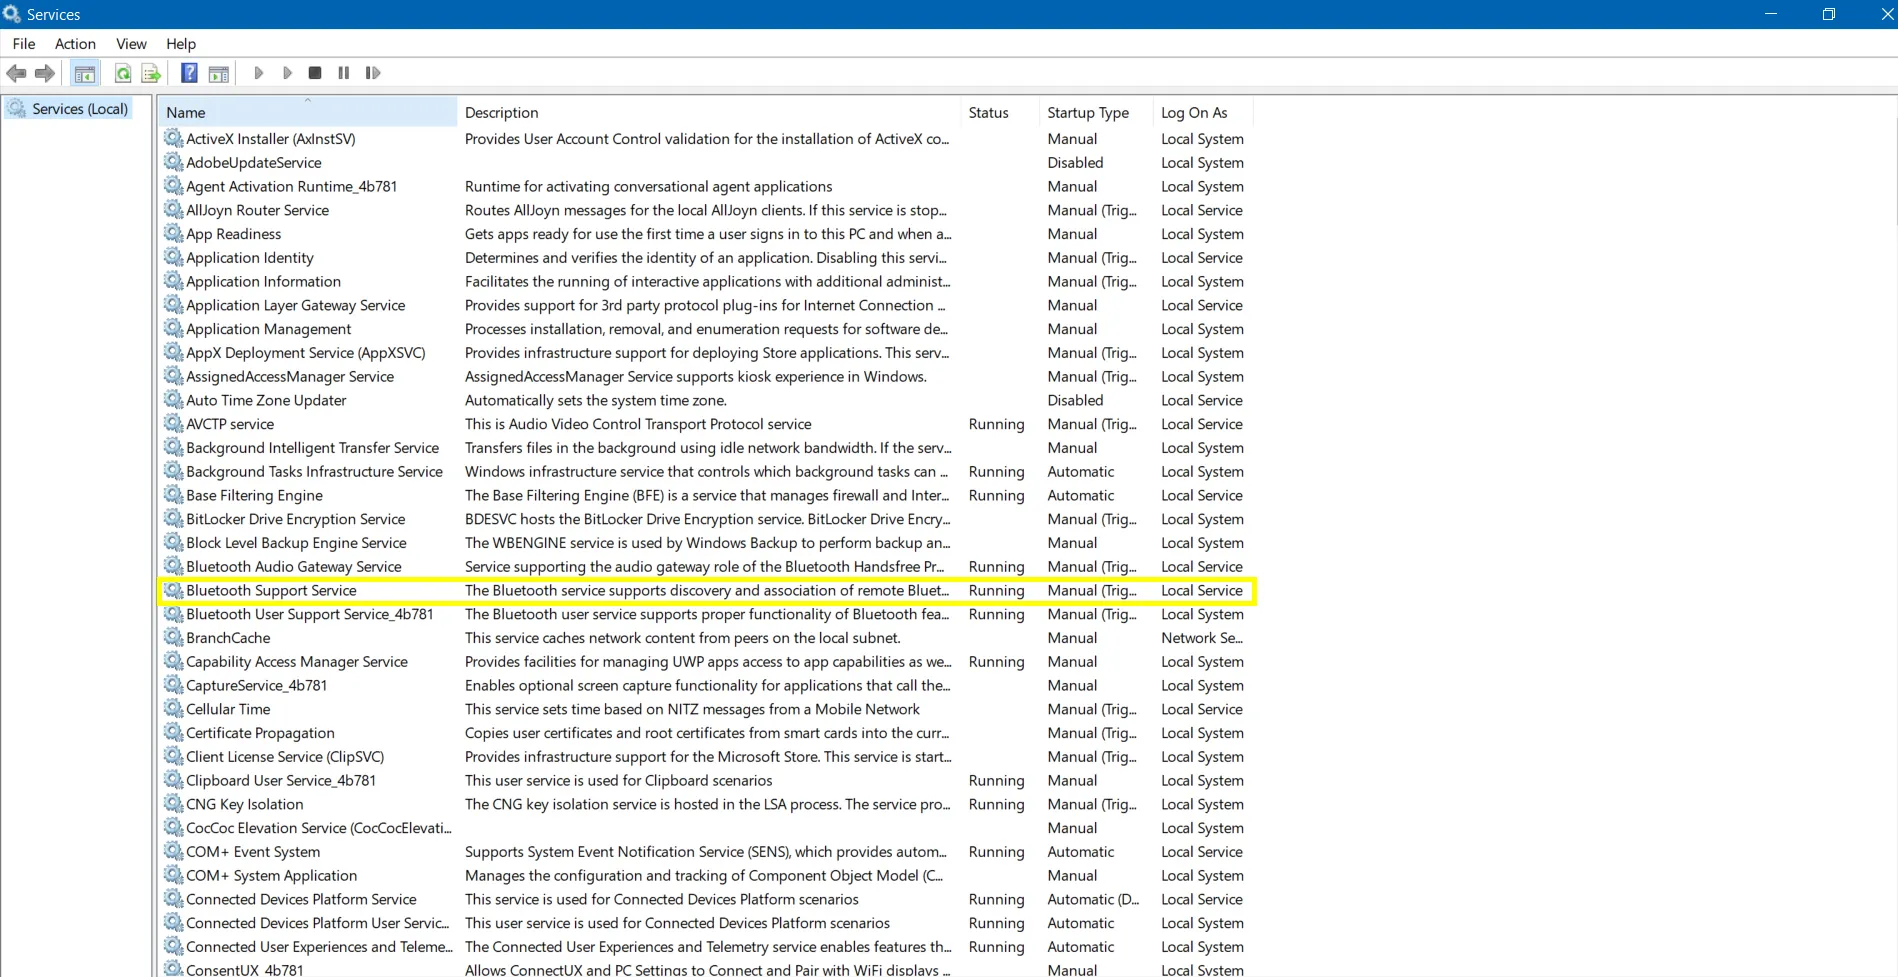Click the Stop Service square icon
This screenshot has width=1898, height=977.
315,73
